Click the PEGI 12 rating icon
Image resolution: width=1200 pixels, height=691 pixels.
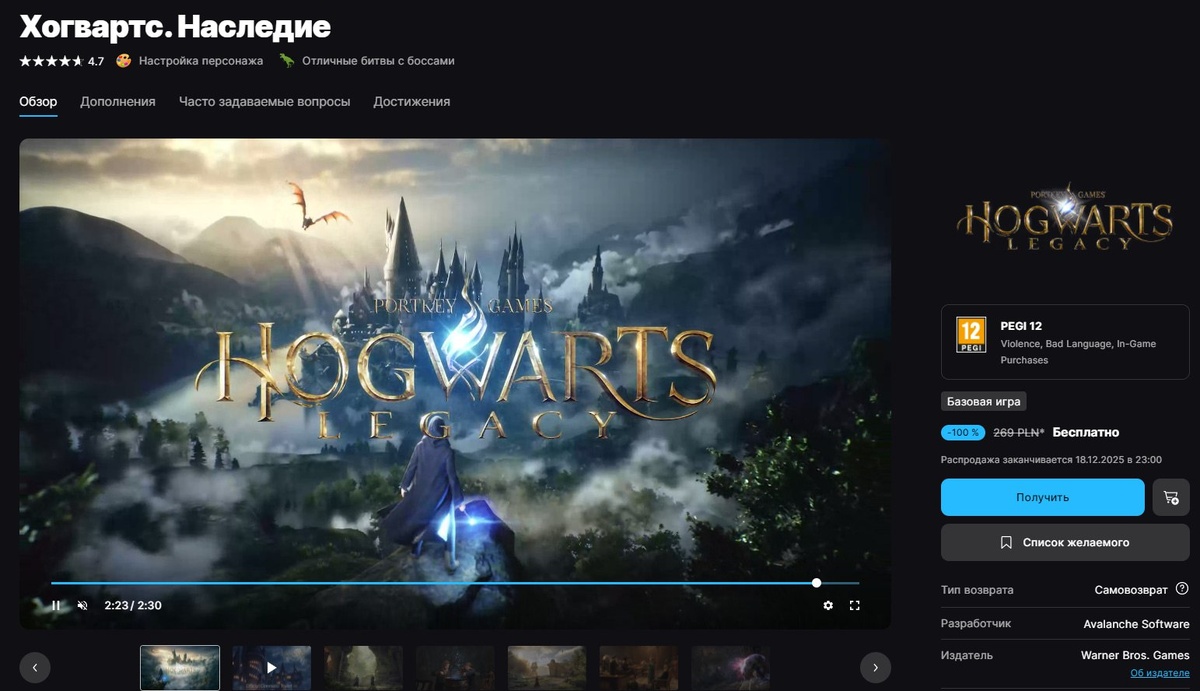point(970,334)
